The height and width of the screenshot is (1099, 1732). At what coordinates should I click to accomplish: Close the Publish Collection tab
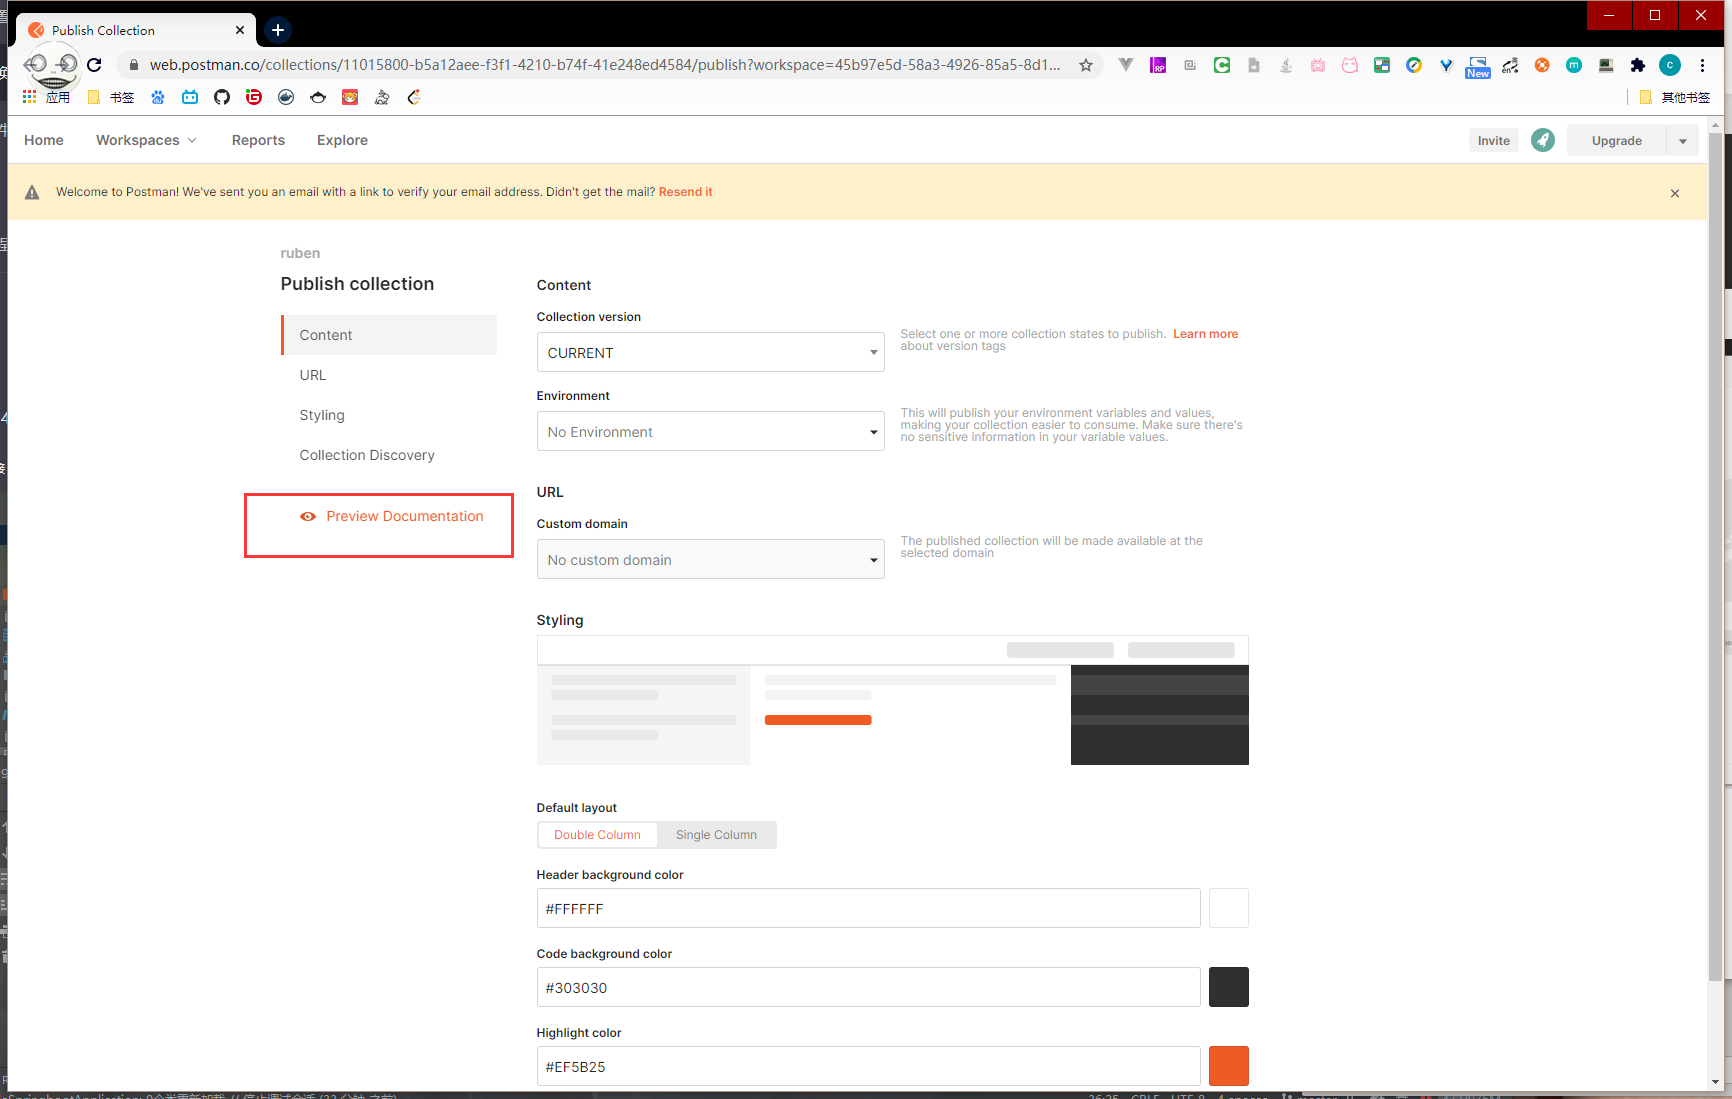coord(240,30)
